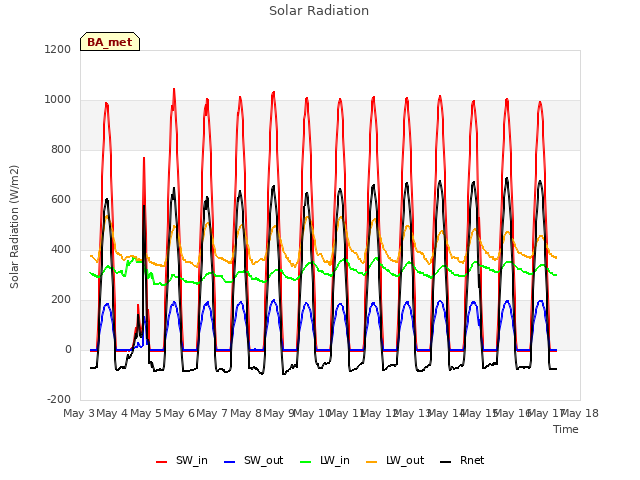The width and height of the screenshot is (640, 480).
Task: Click the tall SW_in spike on May 5
Action: pyautogui.click(x=144, y=158)
